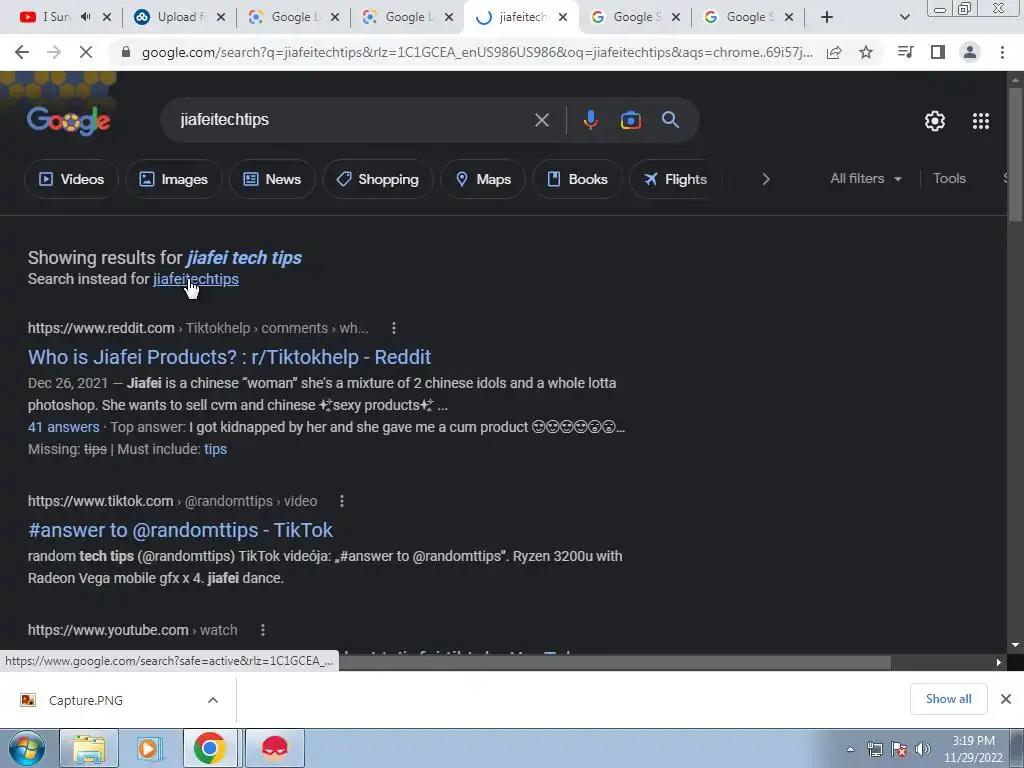
Task: Open a new browser tab
Action: tap(827, 17)
